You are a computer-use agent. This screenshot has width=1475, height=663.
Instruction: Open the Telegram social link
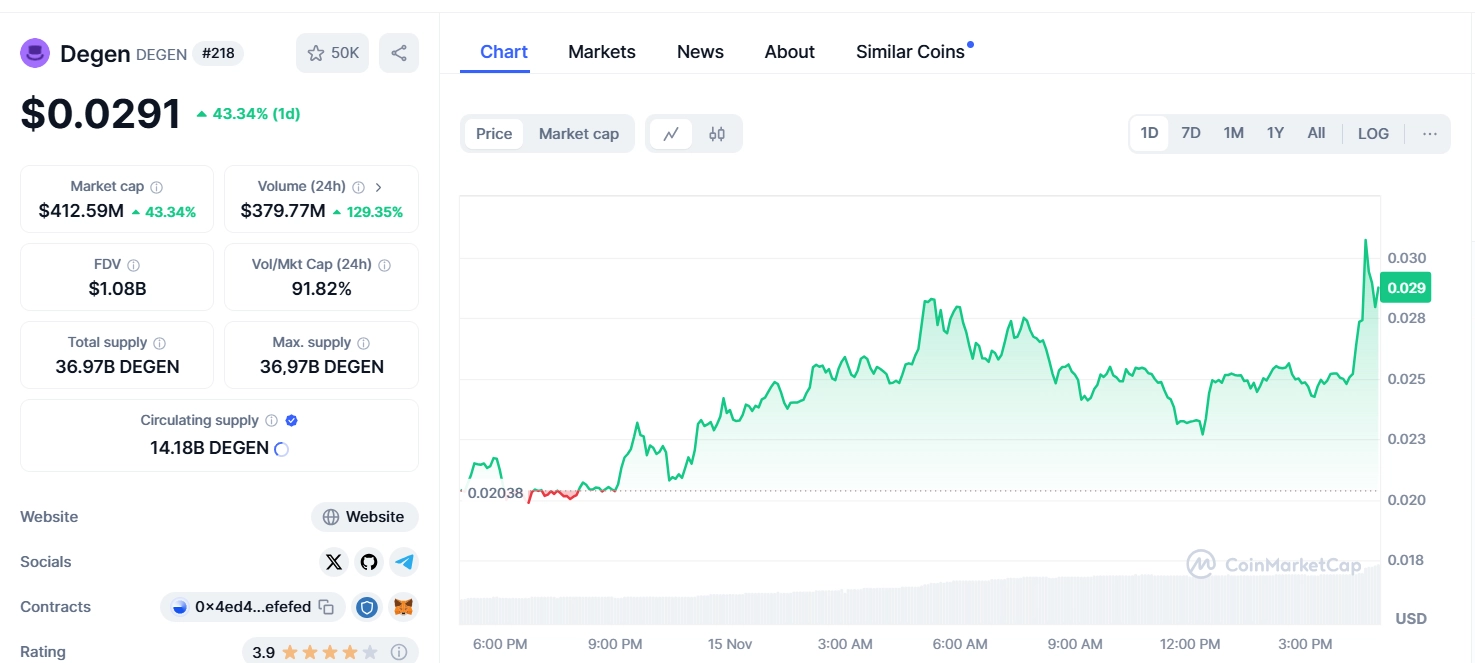click(404, 562)
